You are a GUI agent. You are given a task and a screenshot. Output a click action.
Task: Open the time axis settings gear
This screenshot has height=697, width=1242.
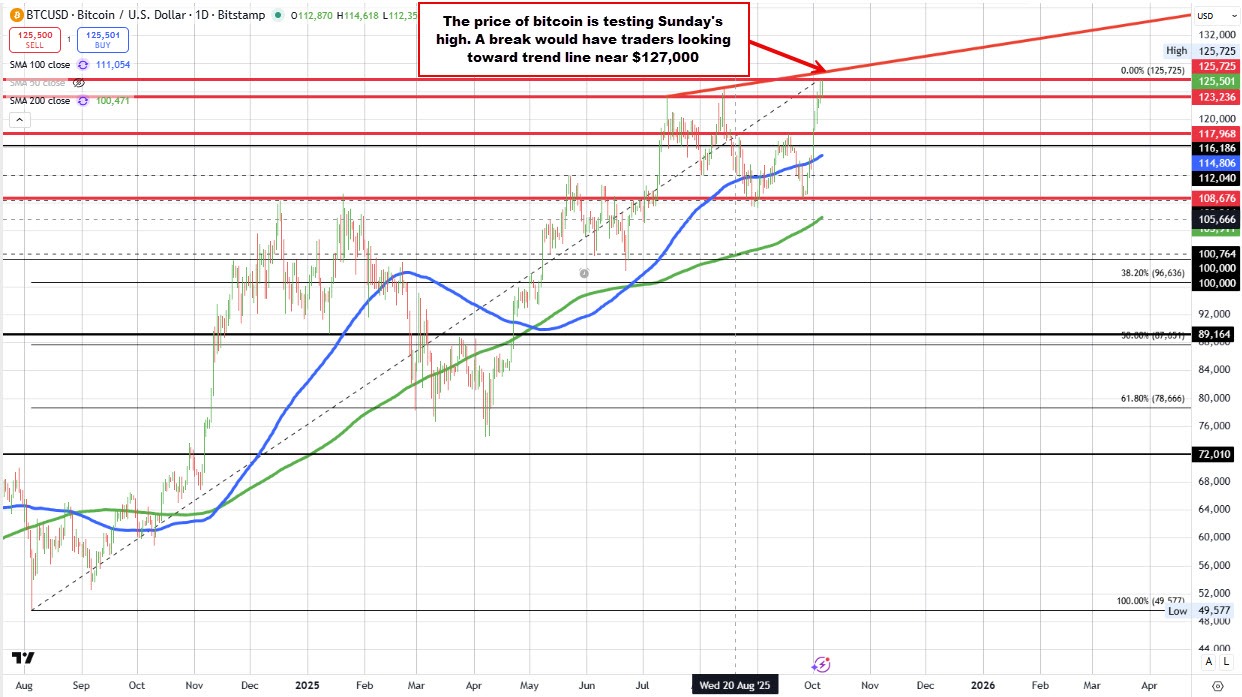(x=1217, y=686)
